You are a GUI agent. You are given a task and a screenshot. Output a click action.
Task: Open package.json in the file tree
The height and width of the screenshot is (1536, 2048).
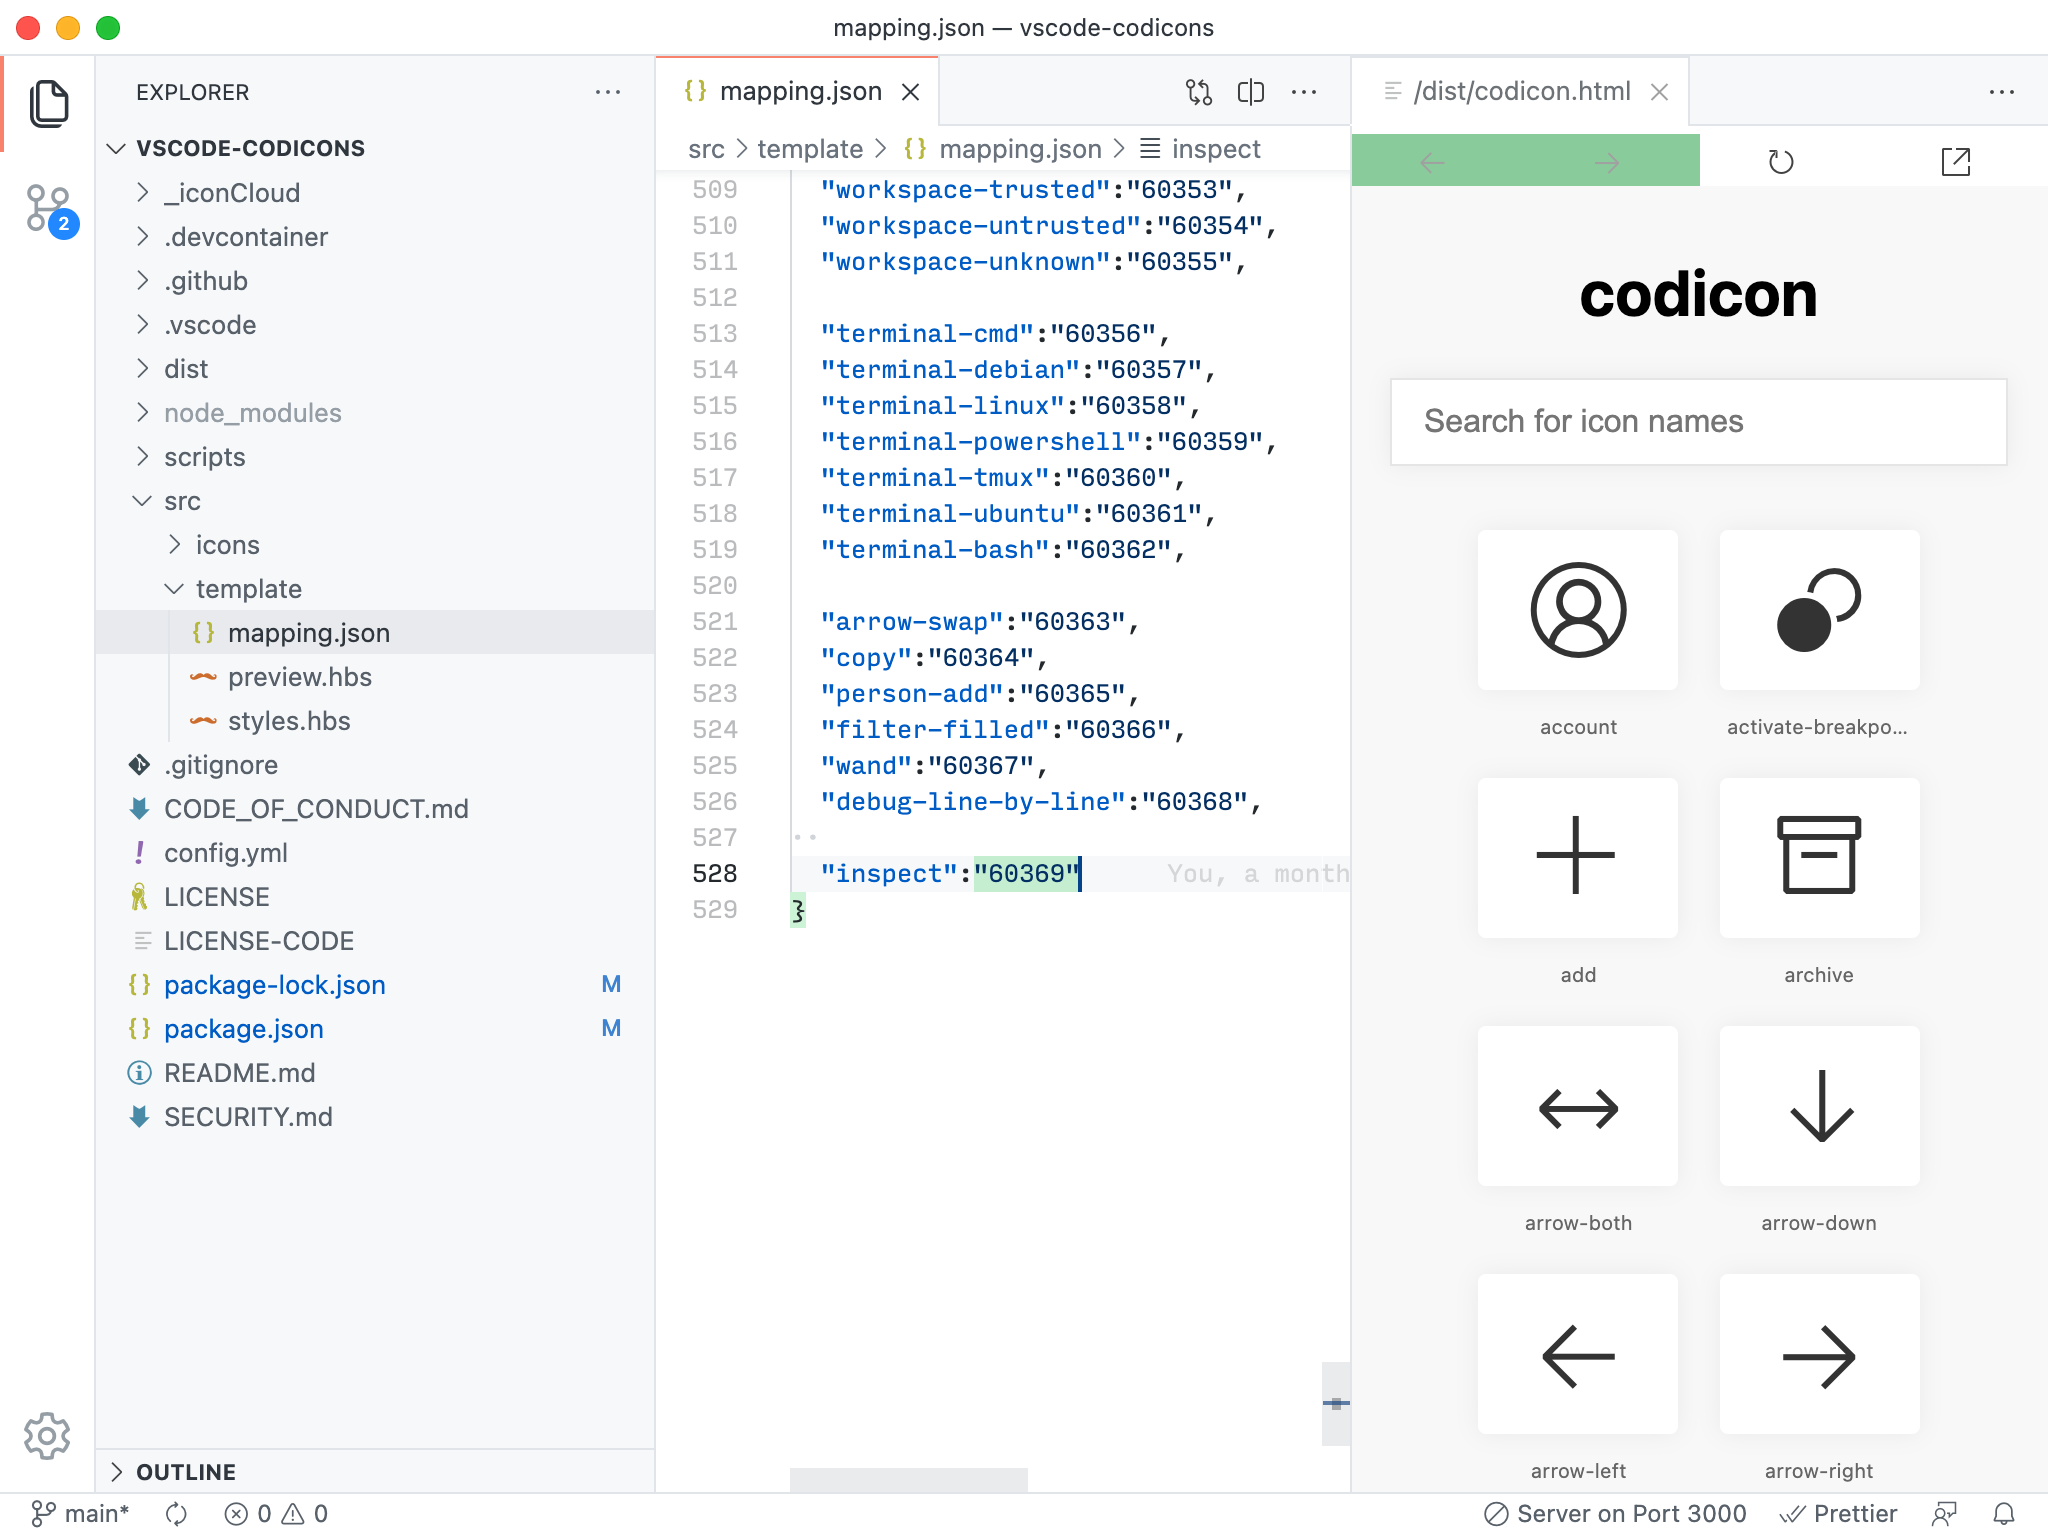[x=243, y=1029]
